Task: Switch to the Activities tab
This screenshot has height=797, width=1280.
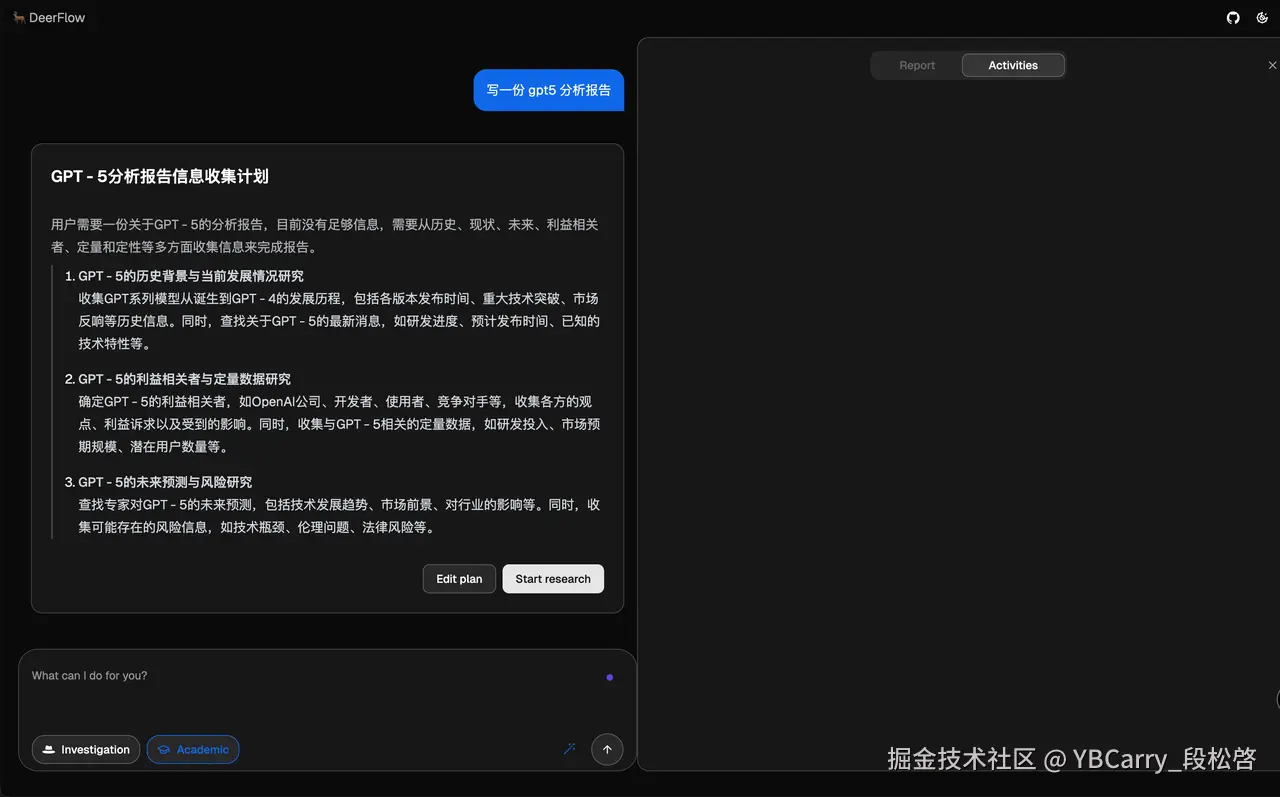Action: (1013, 65)
